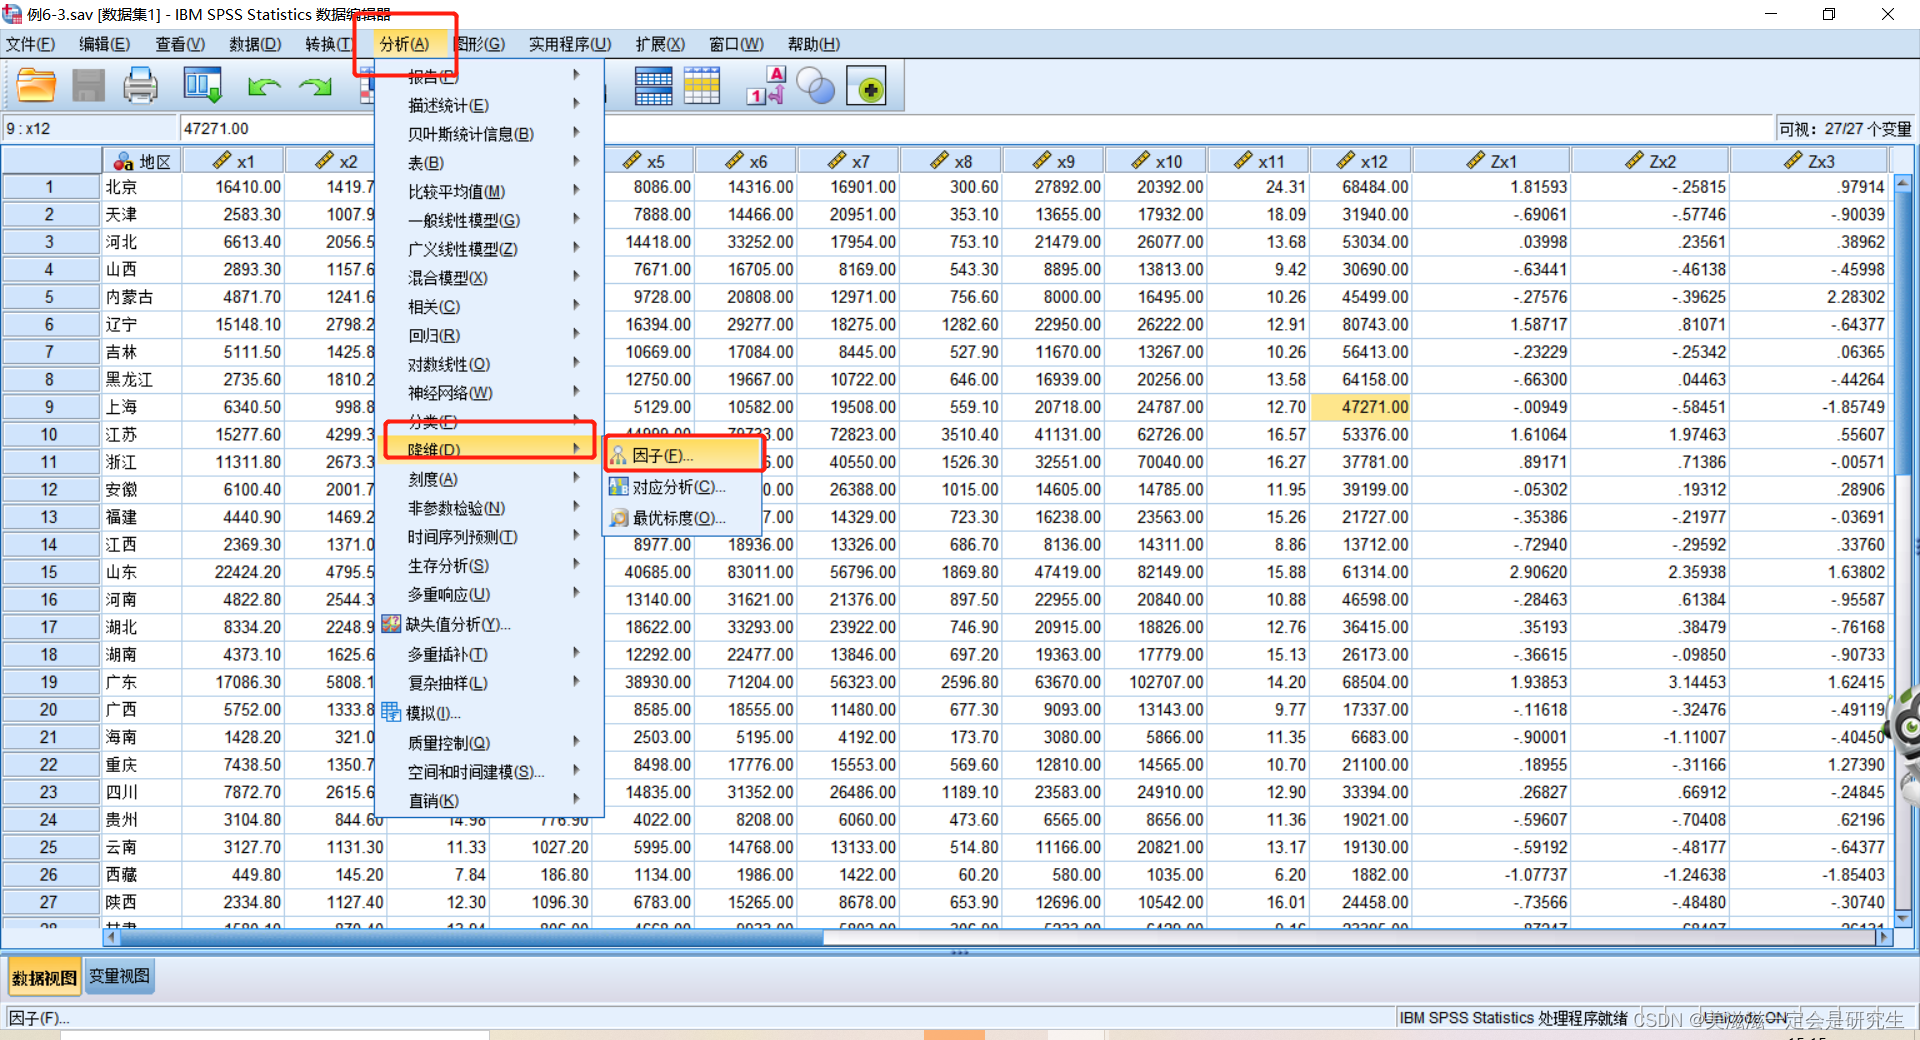Click the optimal scaling icon beside 最优标度

tap(619, 518)
